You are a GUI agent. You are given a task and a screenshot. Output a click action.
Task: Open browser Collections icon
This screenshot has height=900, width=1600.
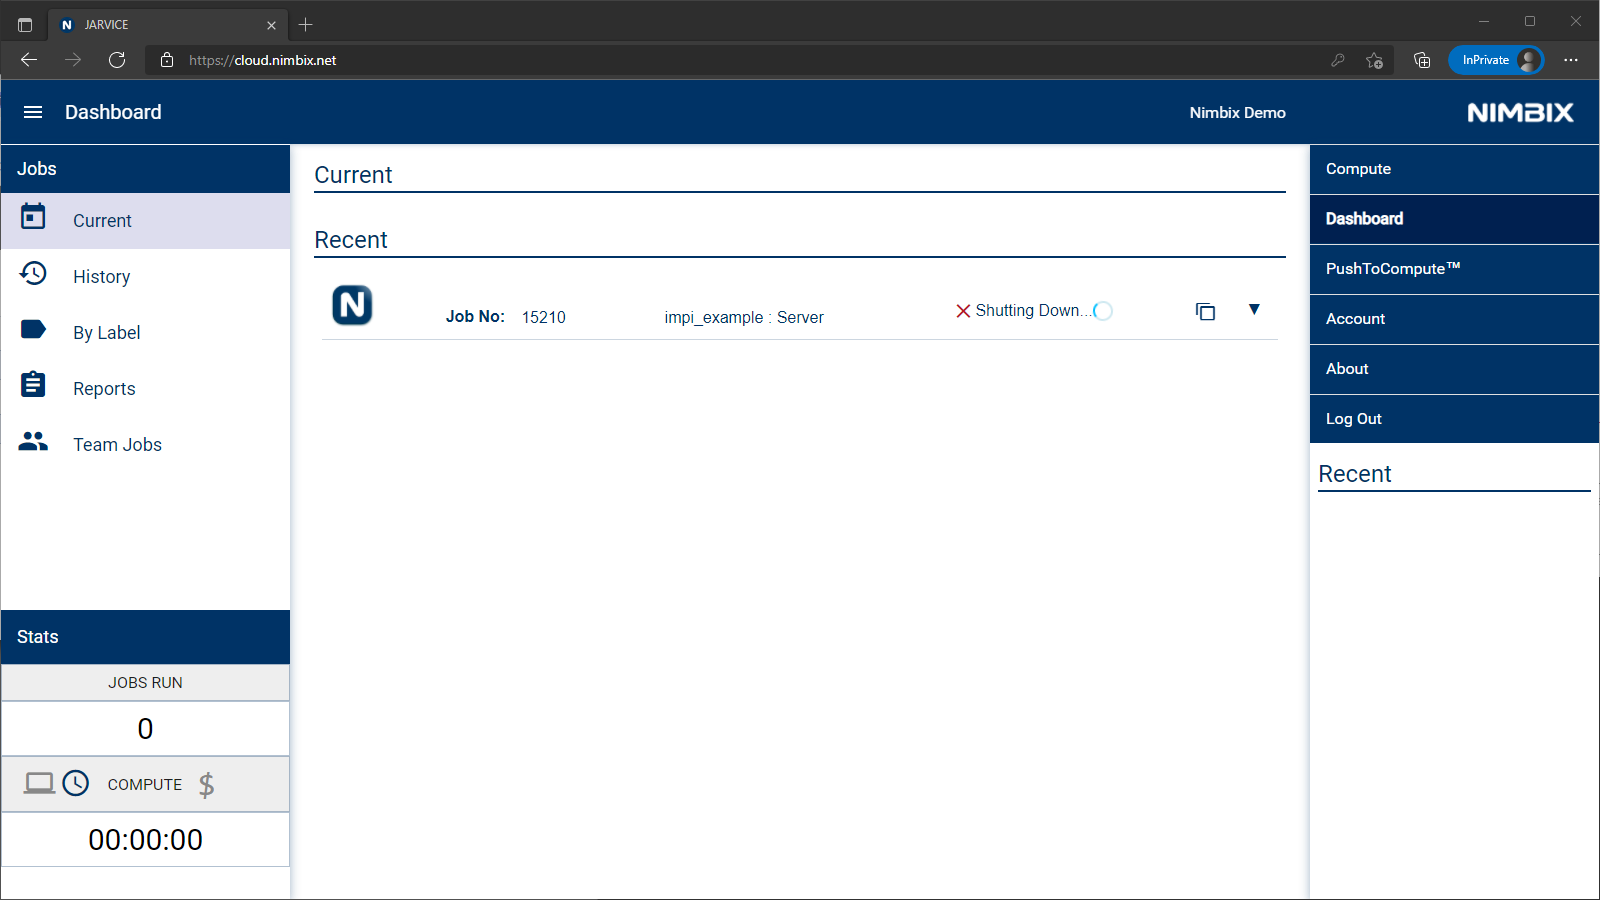[x=1422, y=60]
